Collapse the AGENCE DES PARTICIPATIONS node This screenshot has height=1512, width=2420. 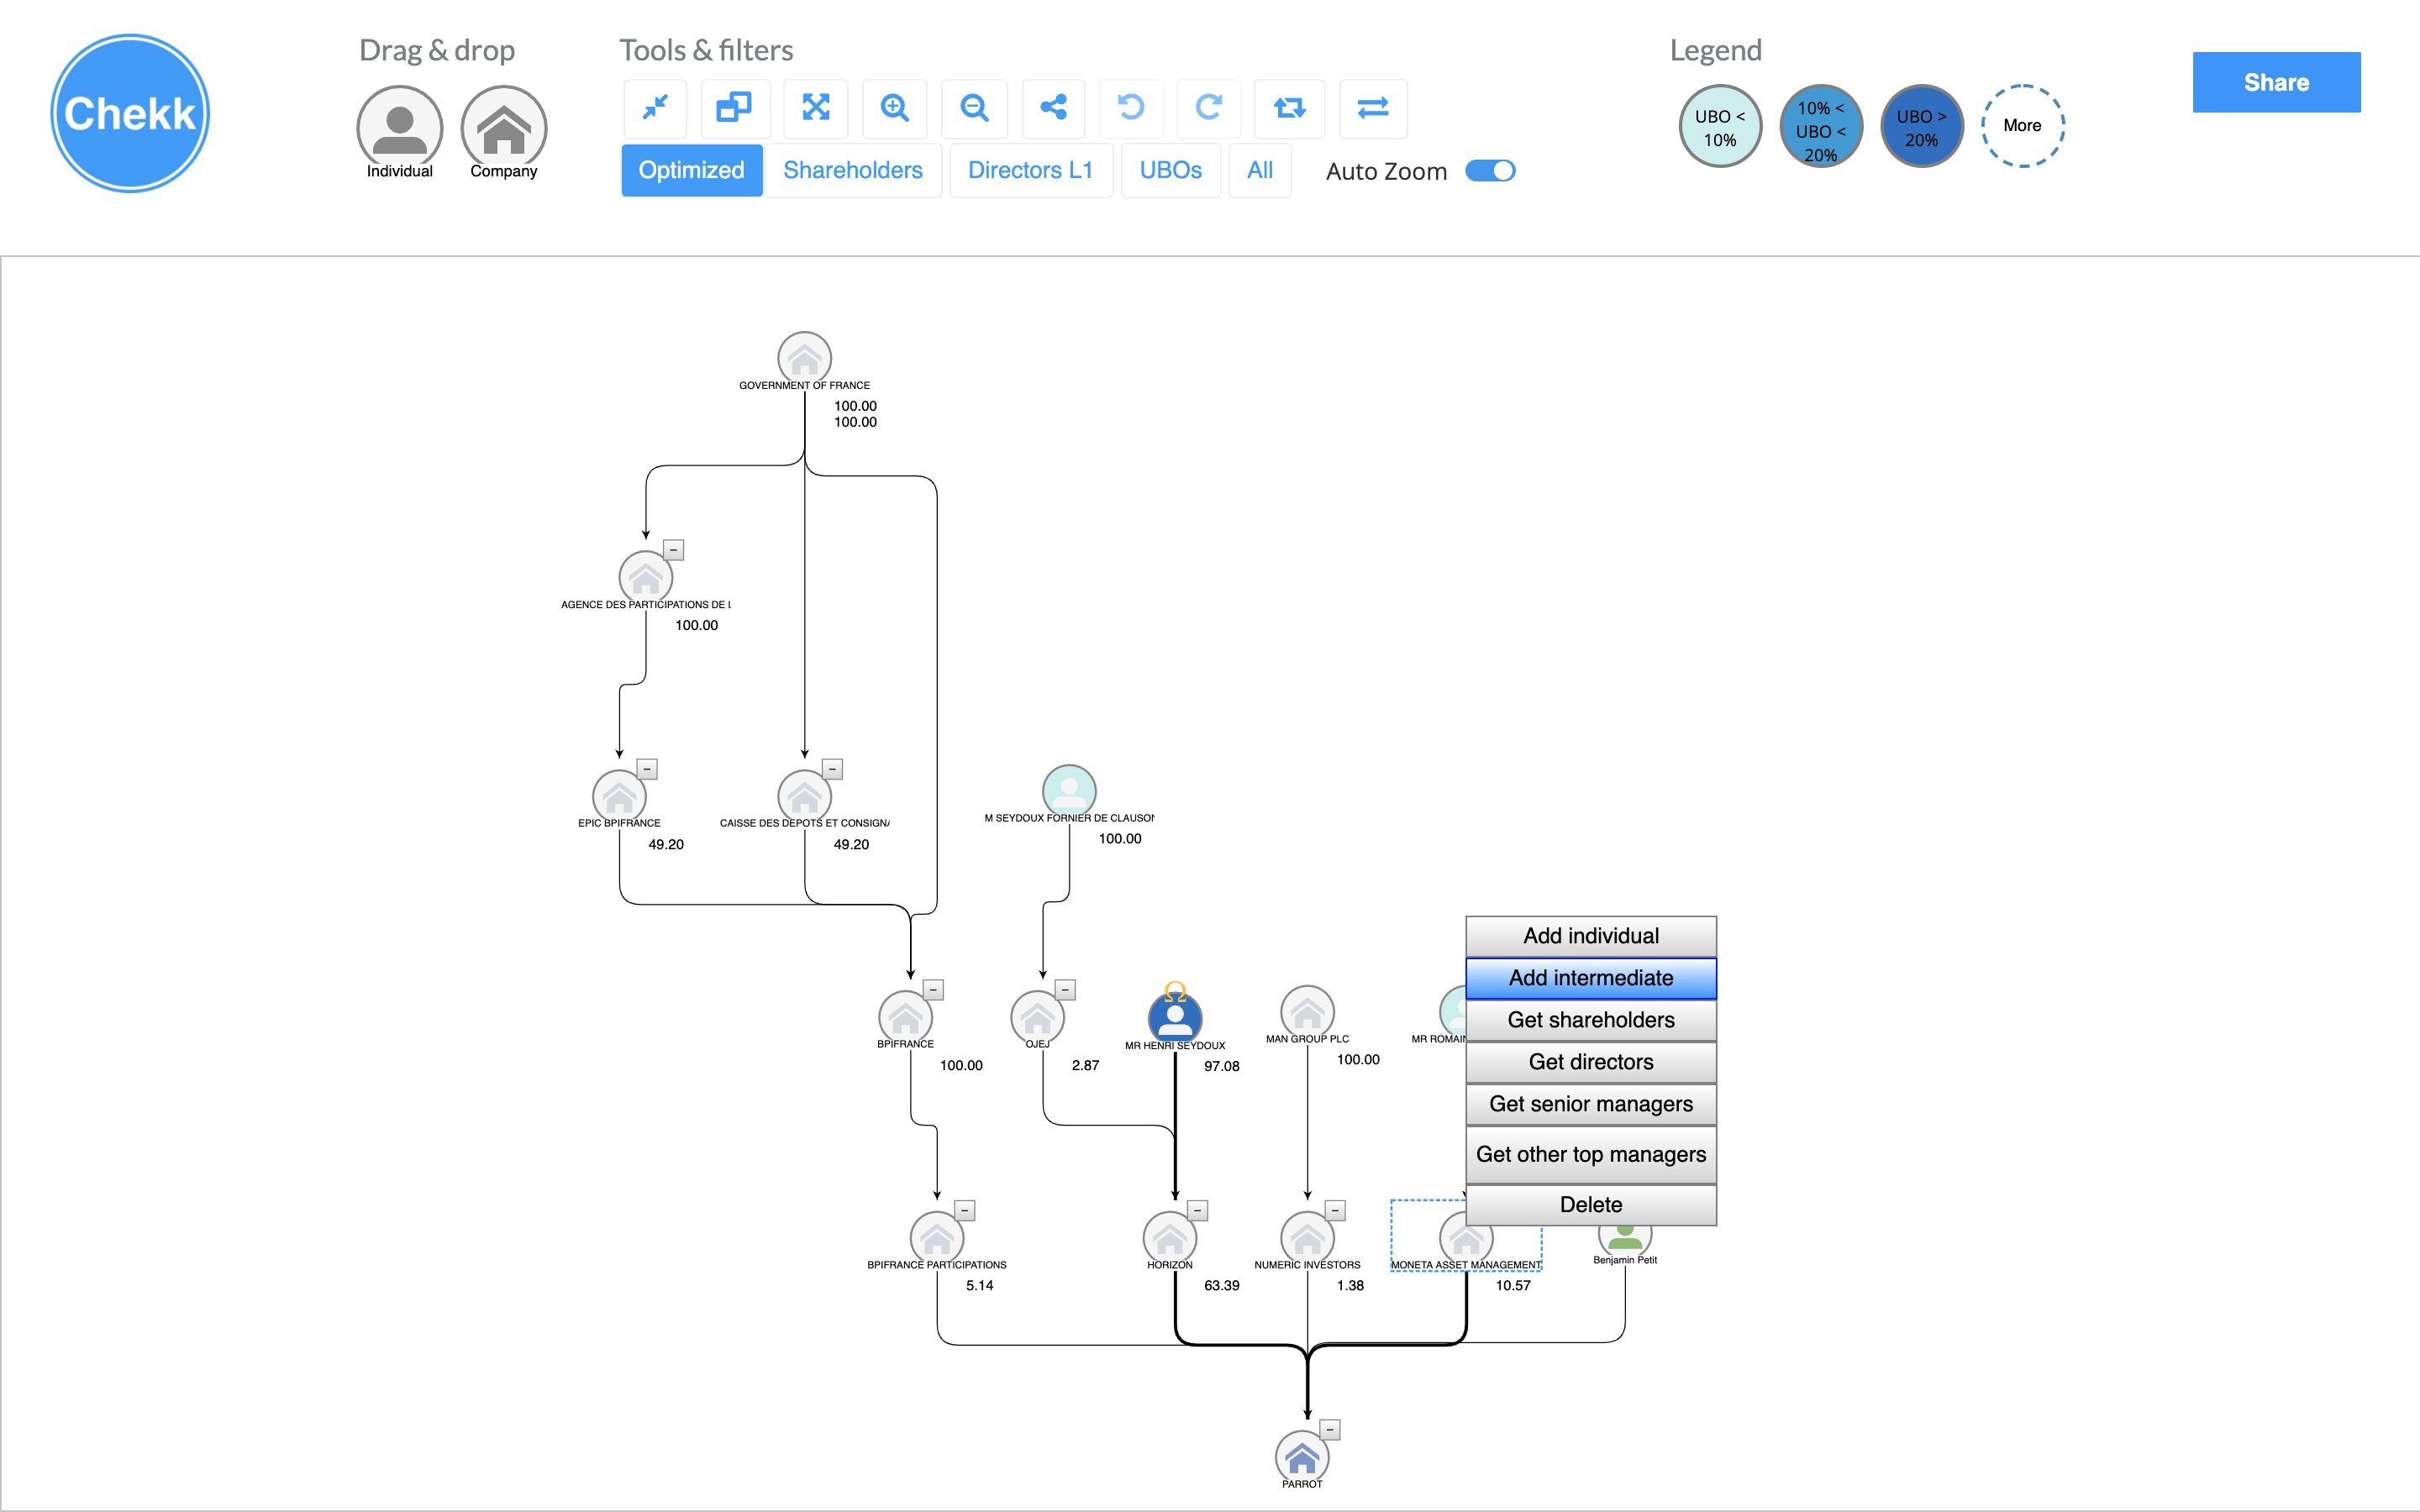[x=674, y=550]
